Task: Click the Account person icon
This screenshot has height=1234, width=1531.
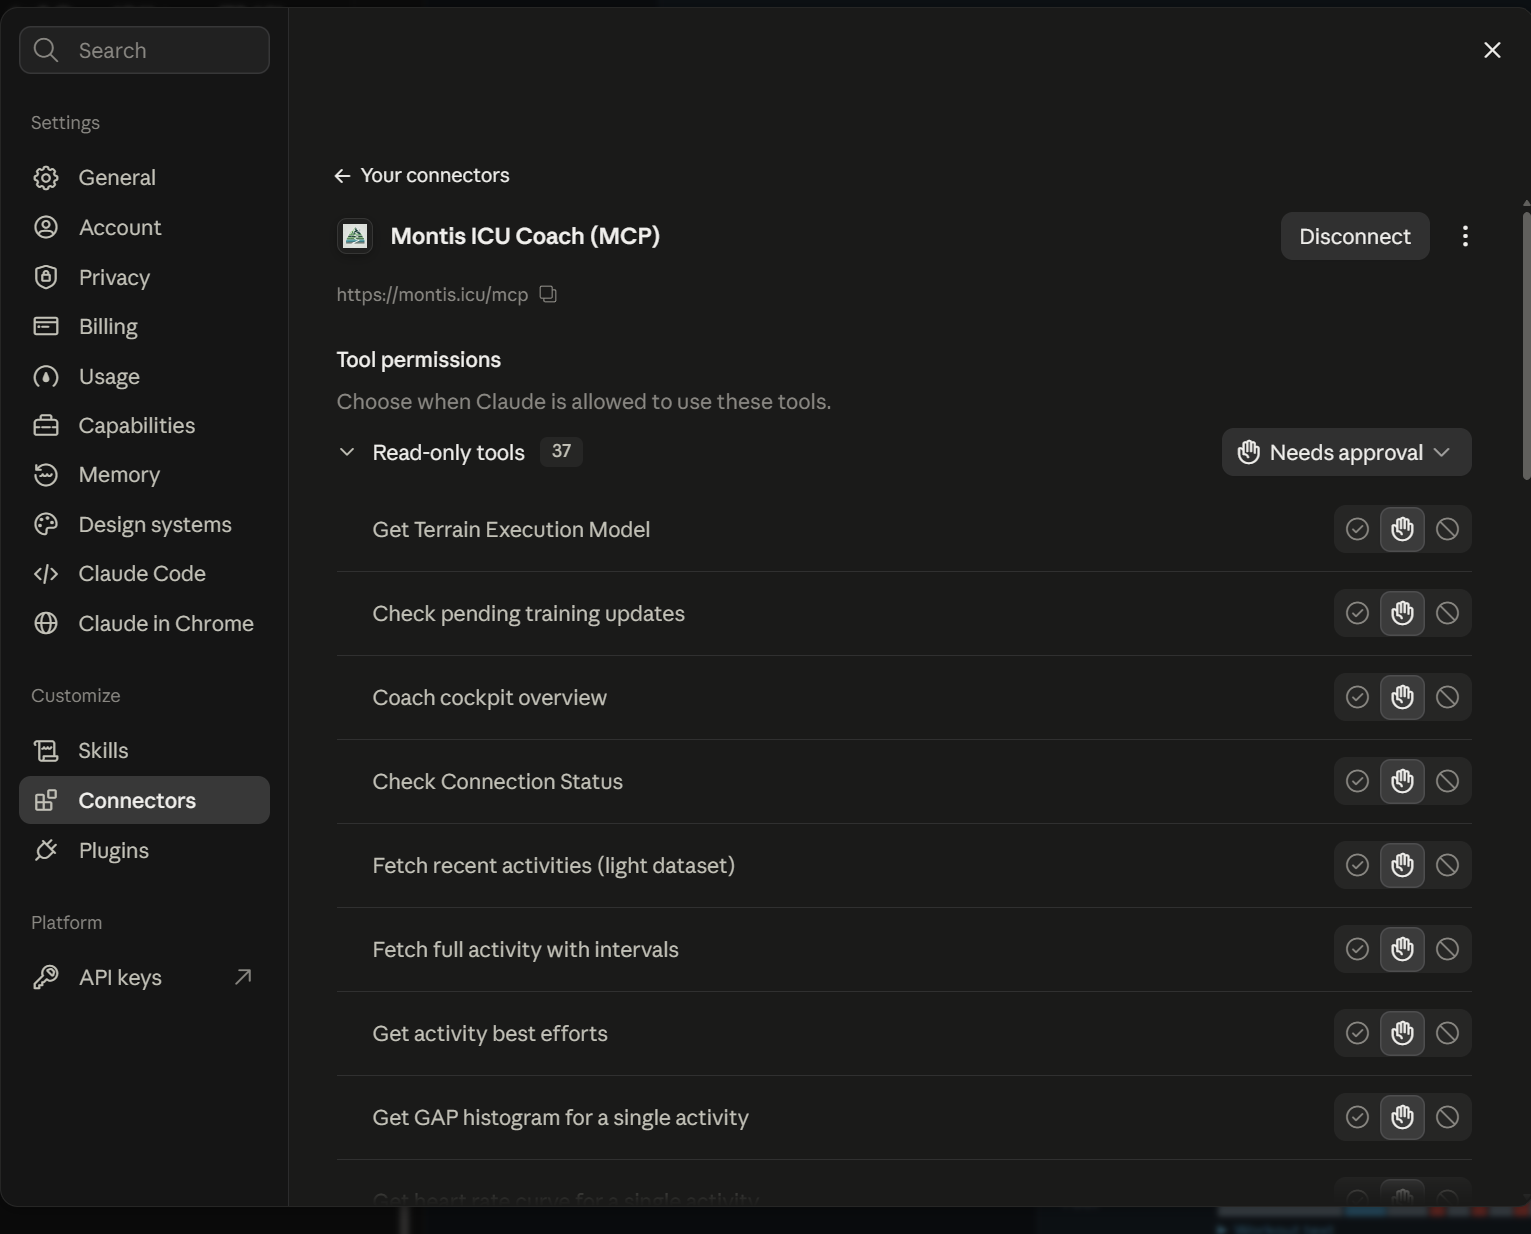Action: point(46,227)
